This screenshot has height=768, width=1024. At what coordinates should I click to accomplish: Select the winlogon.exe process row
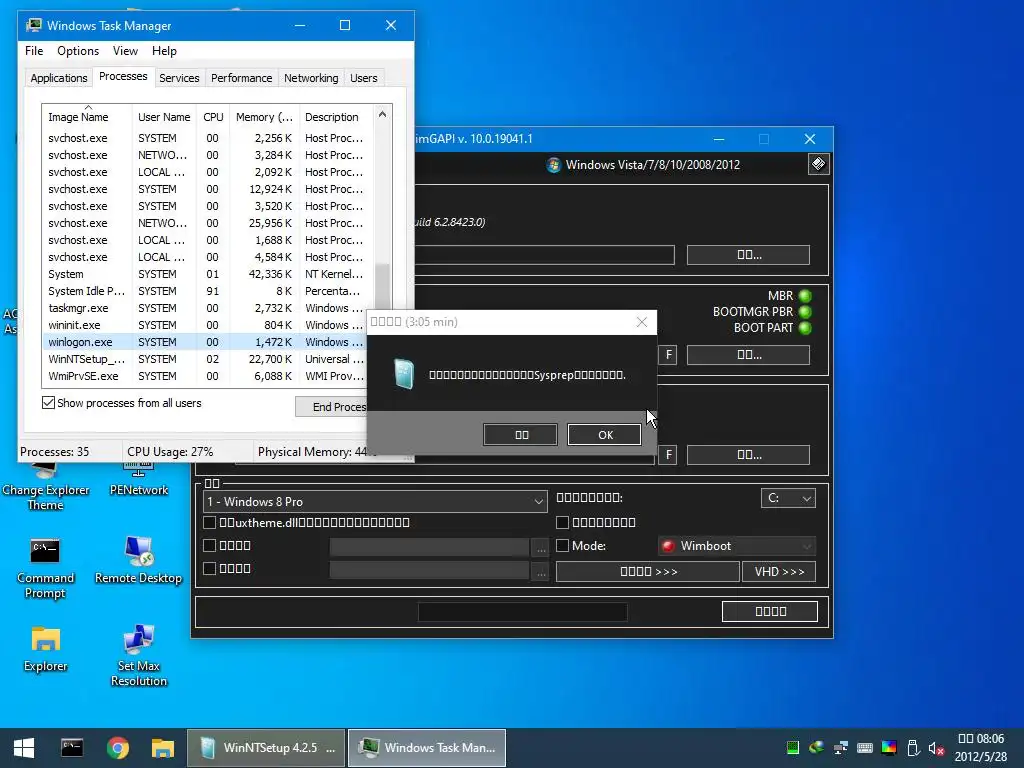point(208,342)
